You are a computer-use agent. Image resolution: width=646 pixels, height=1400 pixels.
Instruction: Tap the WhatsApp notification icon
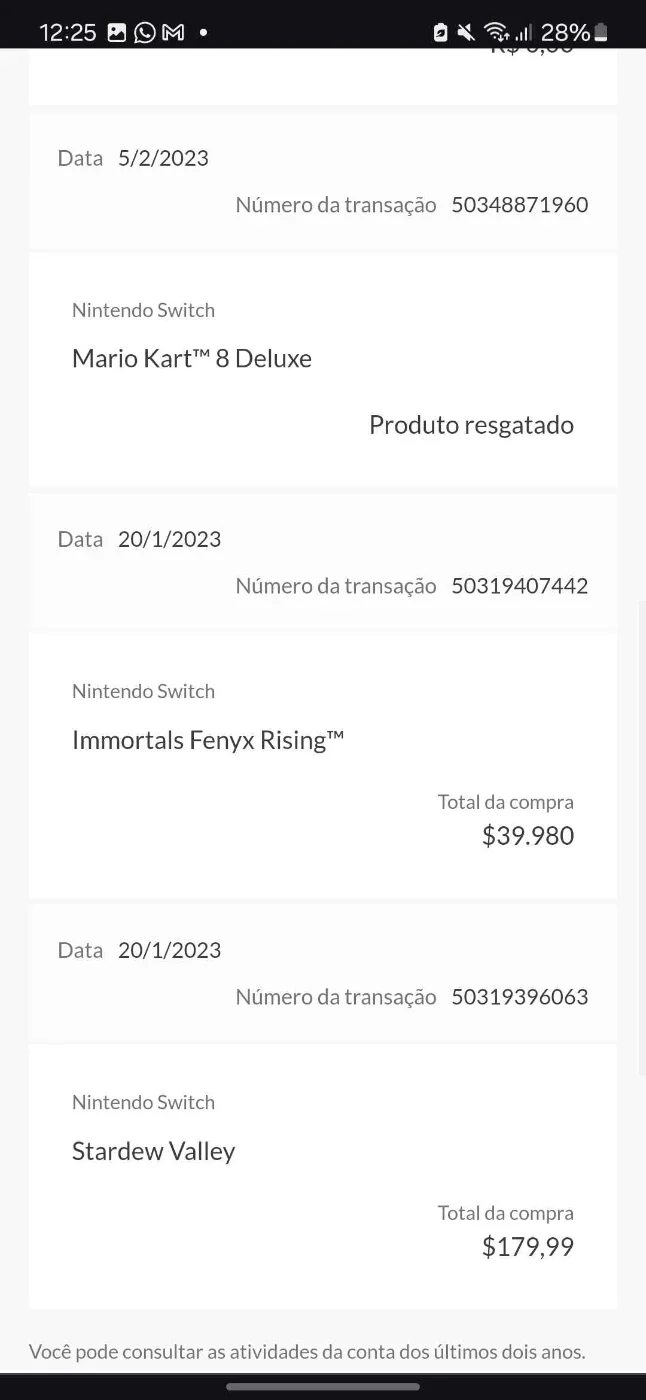point(145,32)
